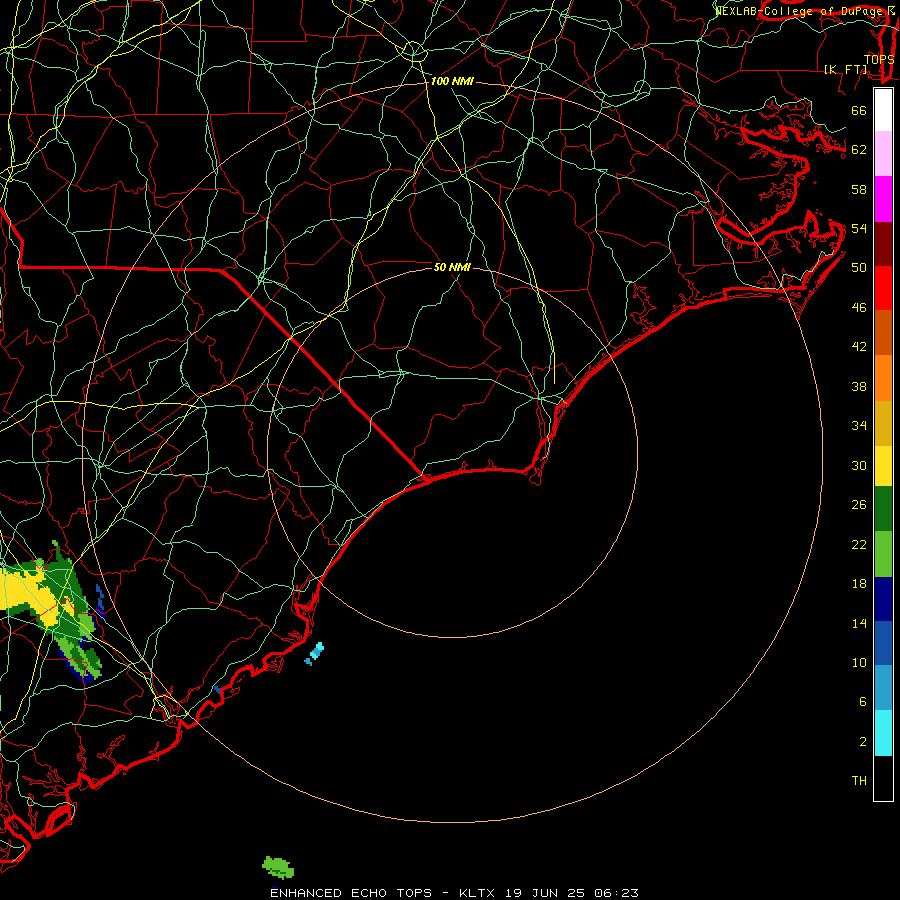The width and height of the screenshot is (900, 900).
Task: Click the light orange legend swatch
Action: tap(883, 378)
